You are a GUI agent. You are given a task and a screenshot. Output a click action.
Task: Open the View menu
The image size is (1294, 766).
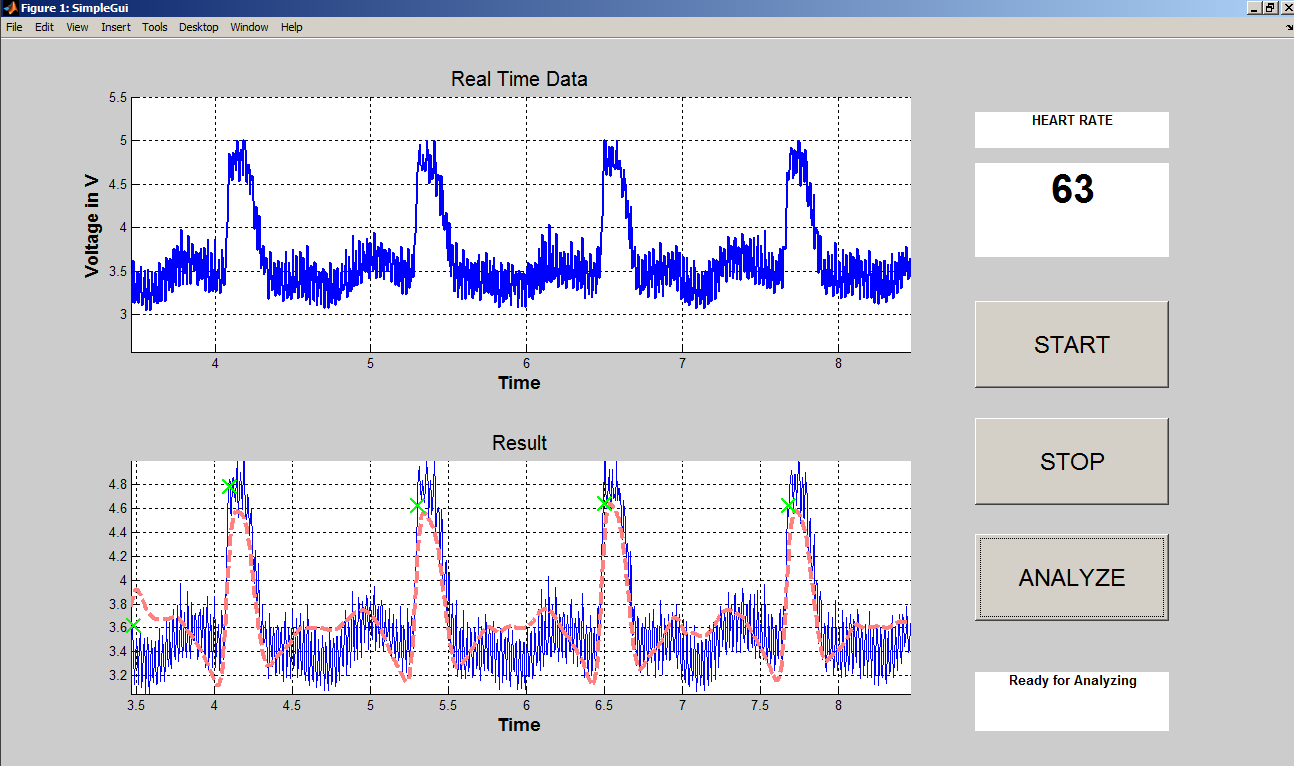pos(76,27)
